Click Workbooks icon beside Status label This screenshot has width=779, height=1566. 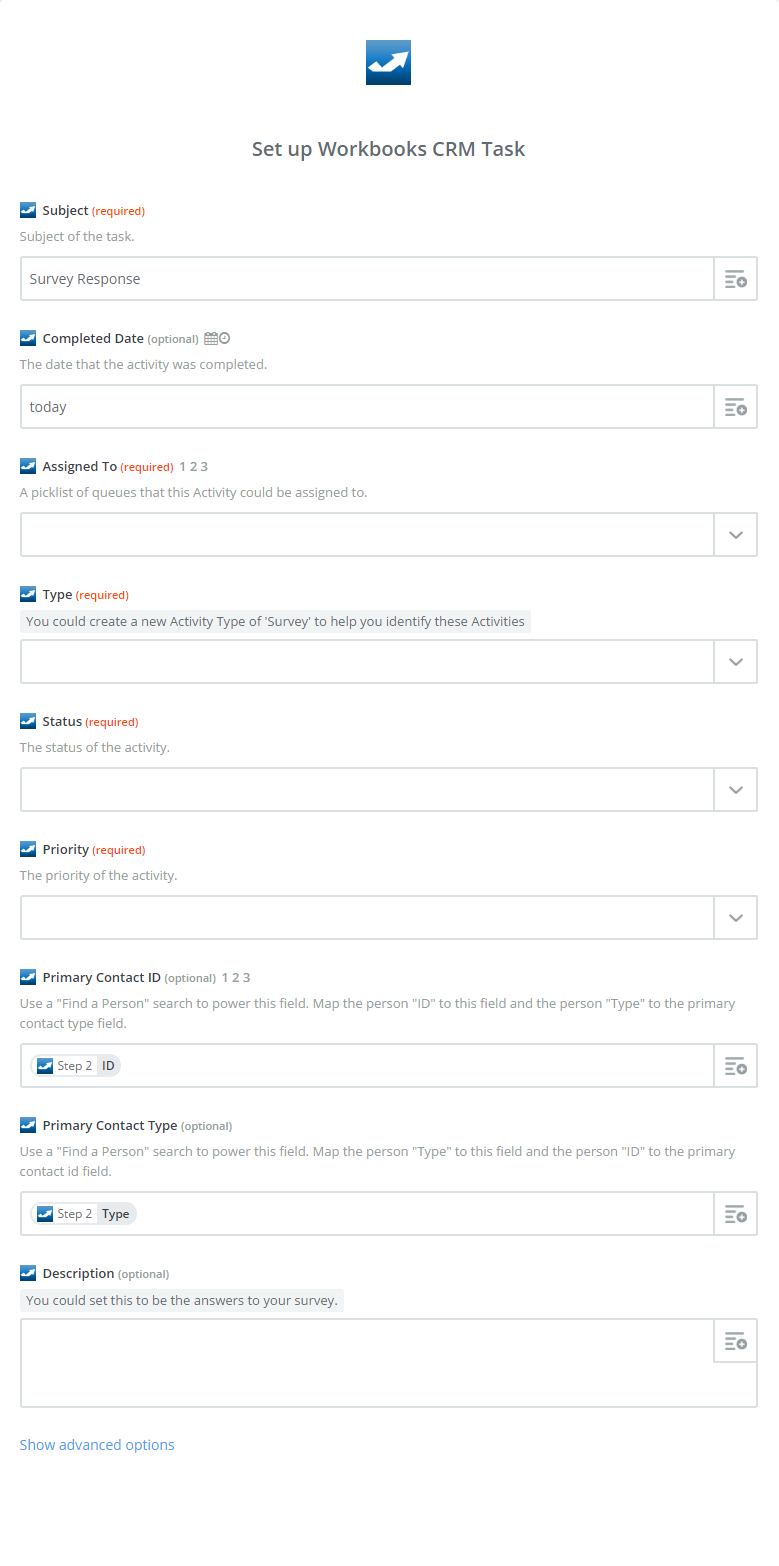(28, 722)
